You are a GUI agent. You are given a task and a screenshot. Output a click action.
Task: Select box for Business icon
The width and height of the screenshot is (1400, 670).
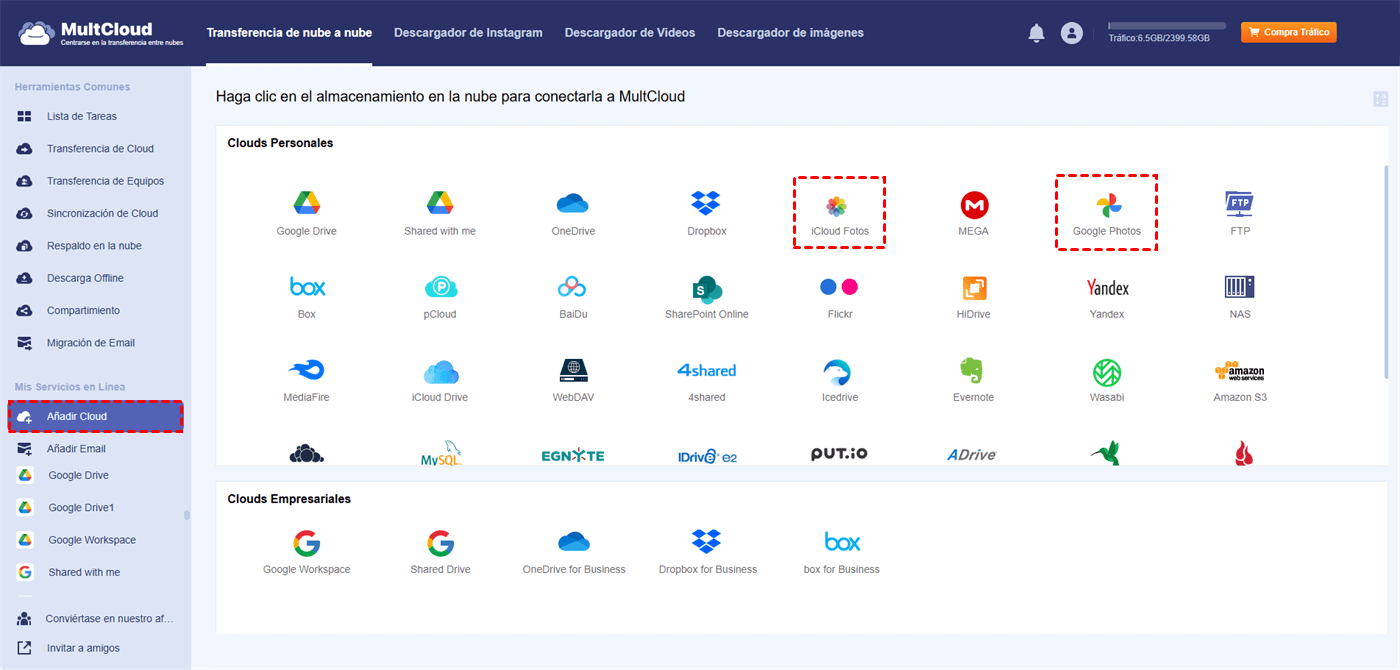pyautogui.click(x=842, y=542)
